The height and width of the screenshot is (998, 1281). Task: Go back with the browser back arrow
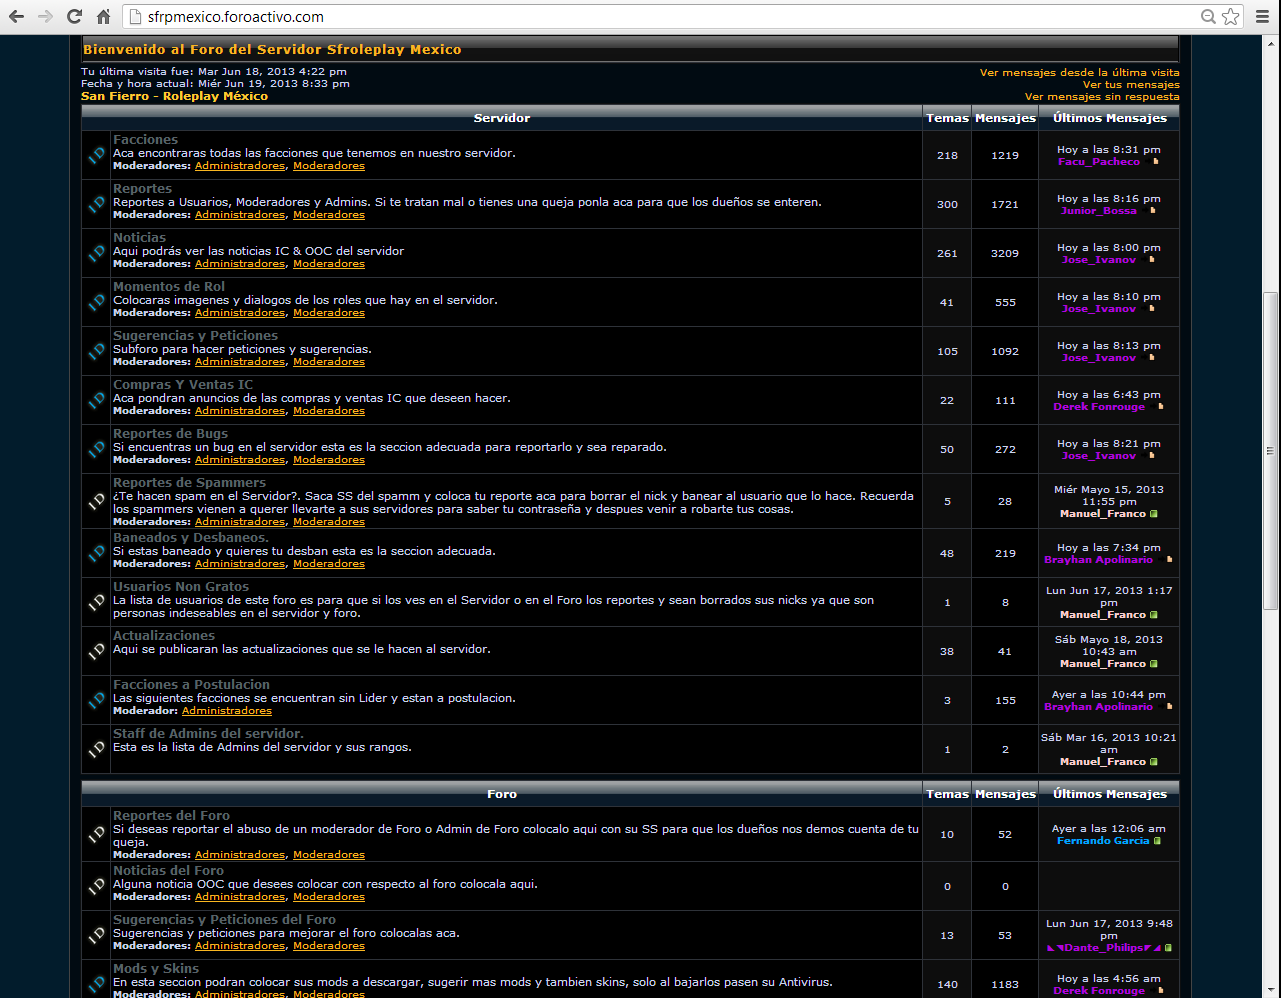click(x=16, y=17)
